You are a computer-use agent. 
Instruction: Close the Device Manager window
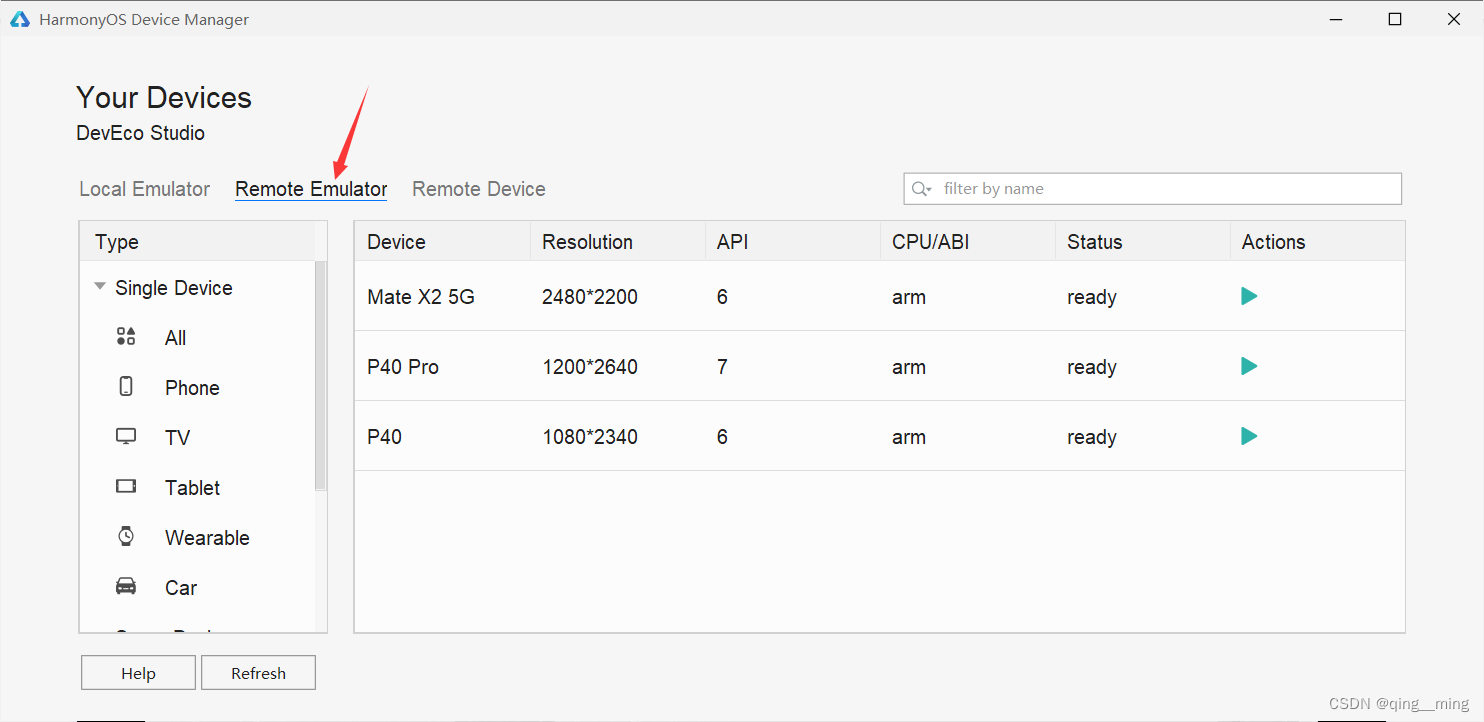[x=1455, y=19]
